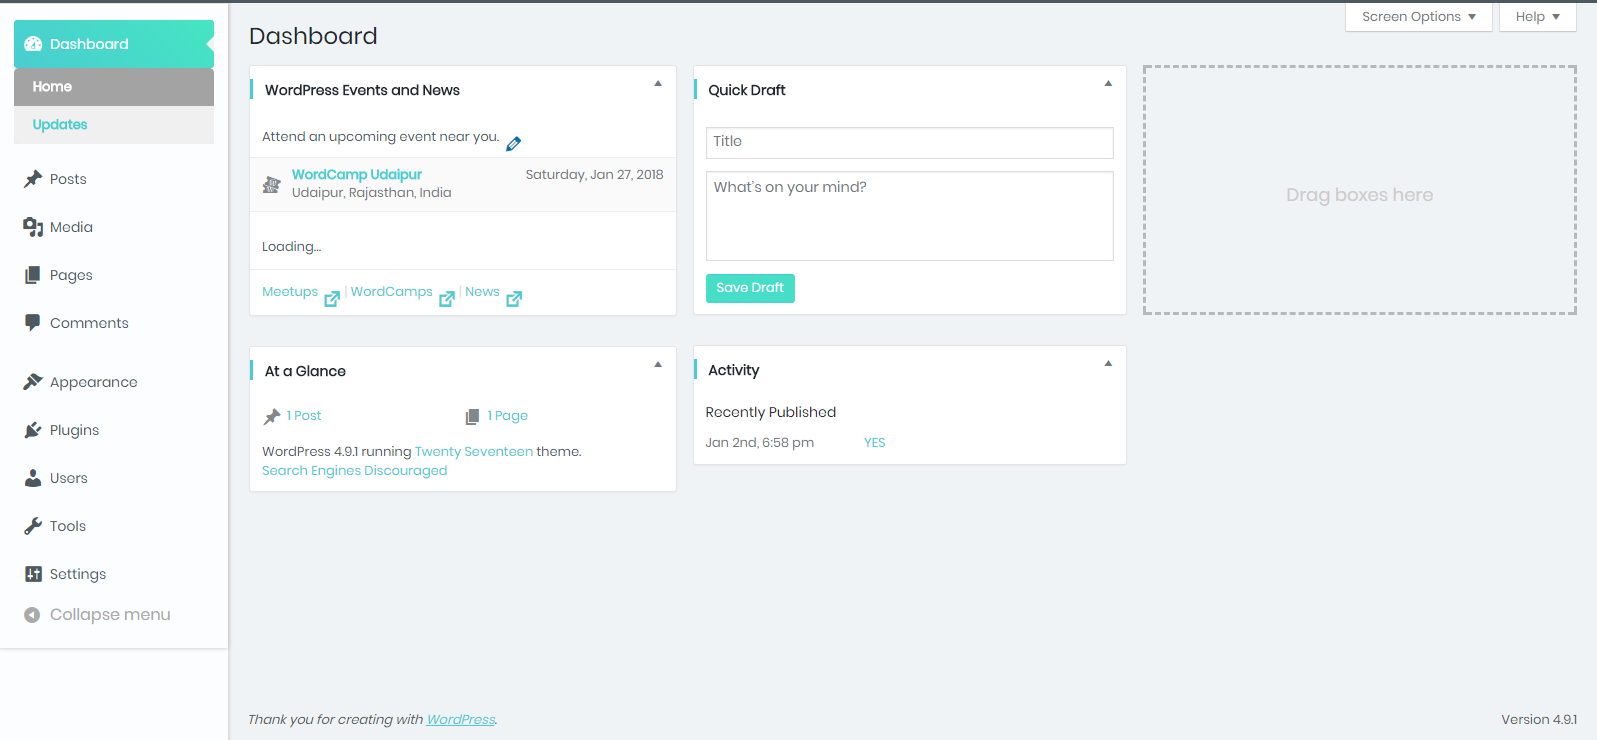Screen dimensions: 1597x740
Task: Click the Collapse menu arrow icon
Action: pyautogui.click(x=32, y=615)
